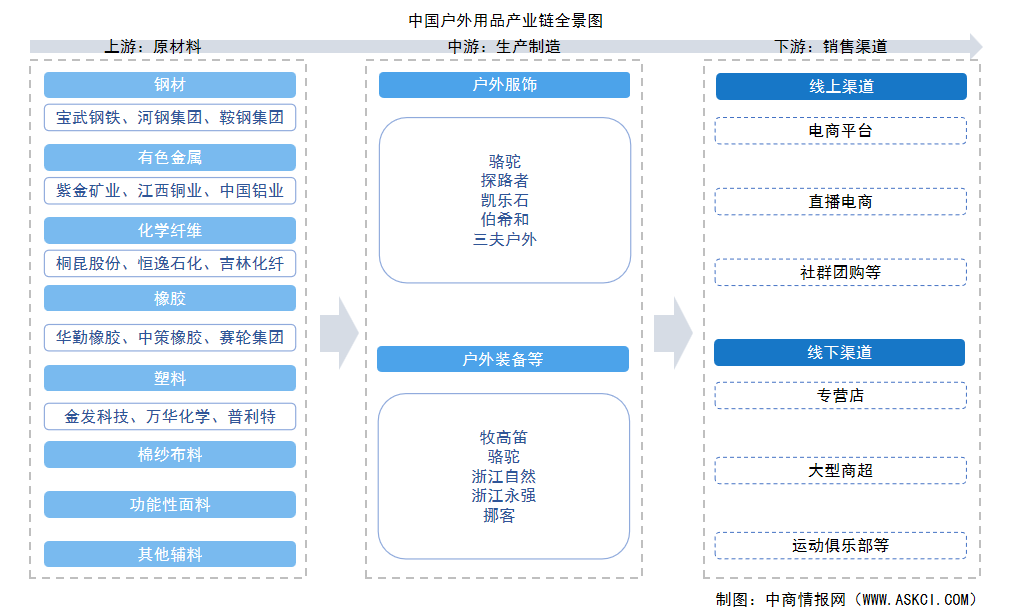Select the 运动俱乐部等 box

841,545
